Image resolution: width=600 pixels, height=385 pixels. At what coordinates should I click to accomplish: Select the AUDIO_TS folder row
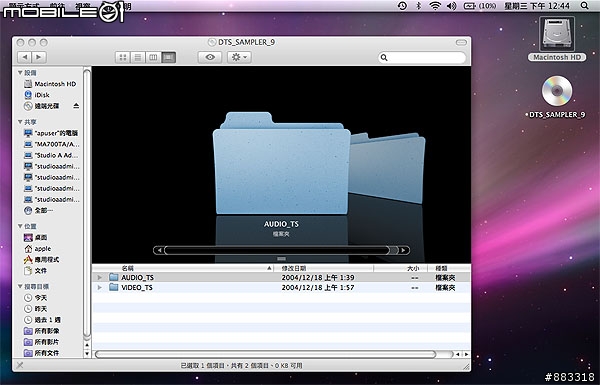pos(282,277)
